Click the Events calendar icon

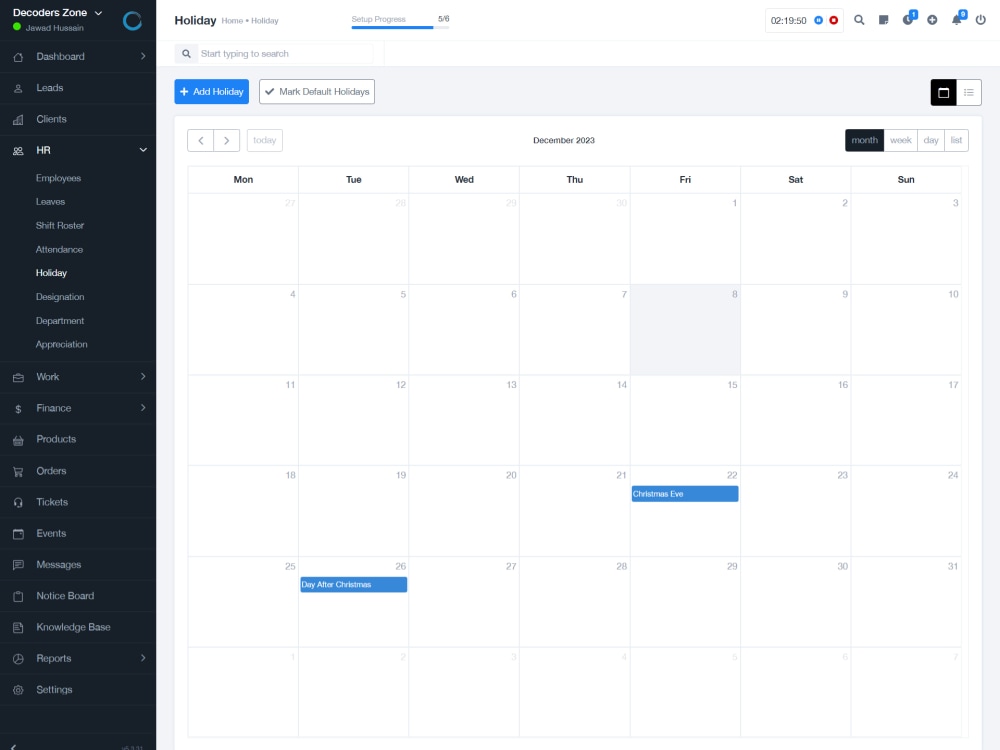tap(18, 534)
